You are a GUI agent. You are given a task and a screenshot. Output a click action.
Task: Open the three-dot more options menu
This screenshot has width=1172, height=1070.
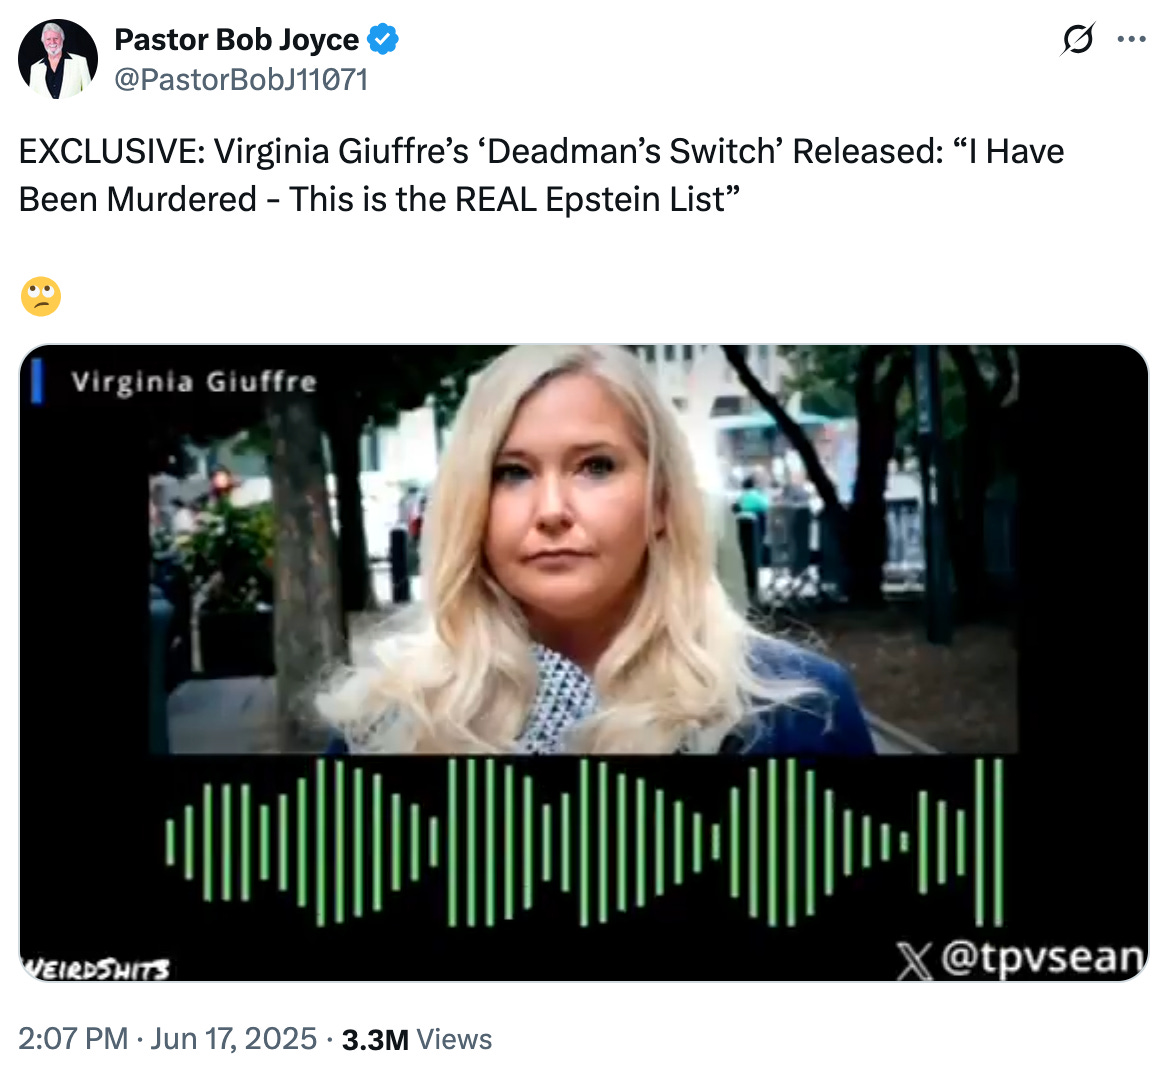tap(1131, 39)
